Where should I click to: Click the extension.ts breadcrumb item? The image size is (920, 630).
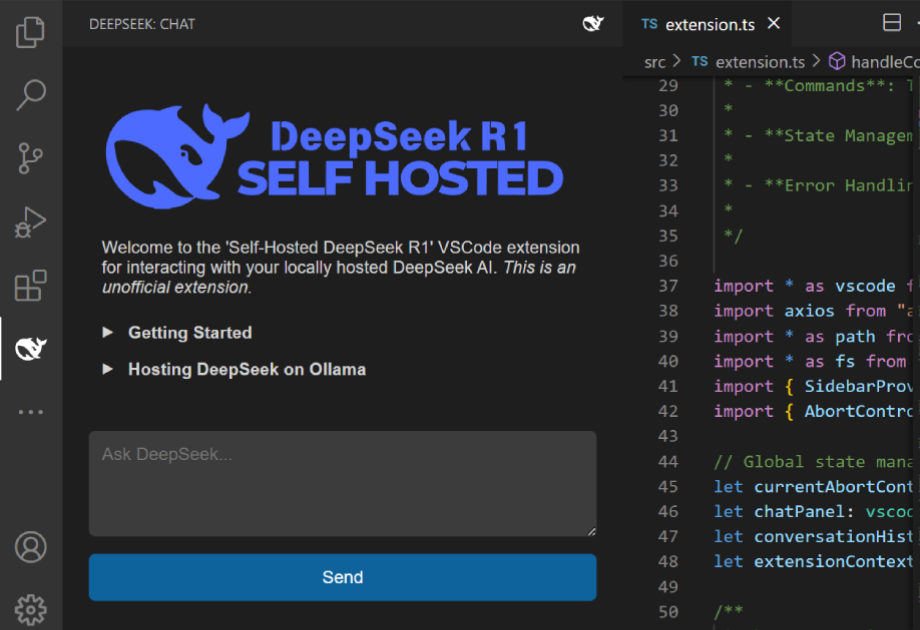pos(759,62)
